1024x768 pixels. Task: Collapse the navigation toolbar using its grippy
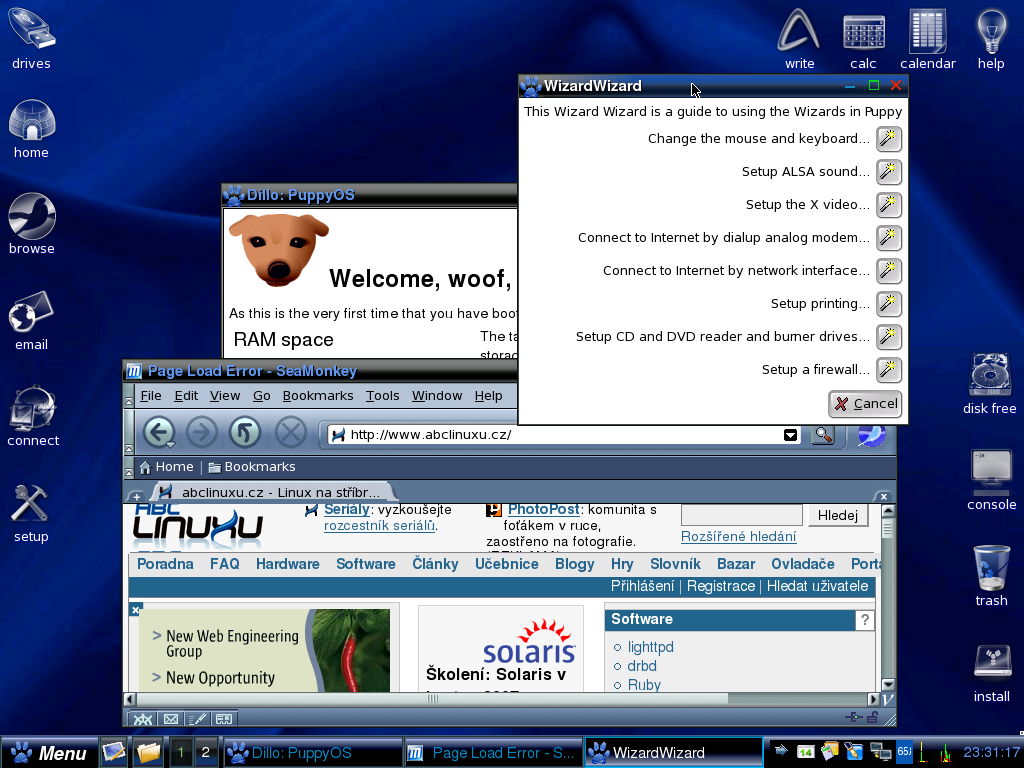click(x=129, y=433)
